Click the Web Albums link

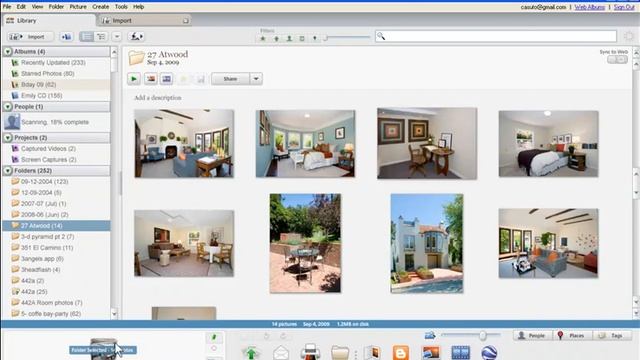point(589,7)
